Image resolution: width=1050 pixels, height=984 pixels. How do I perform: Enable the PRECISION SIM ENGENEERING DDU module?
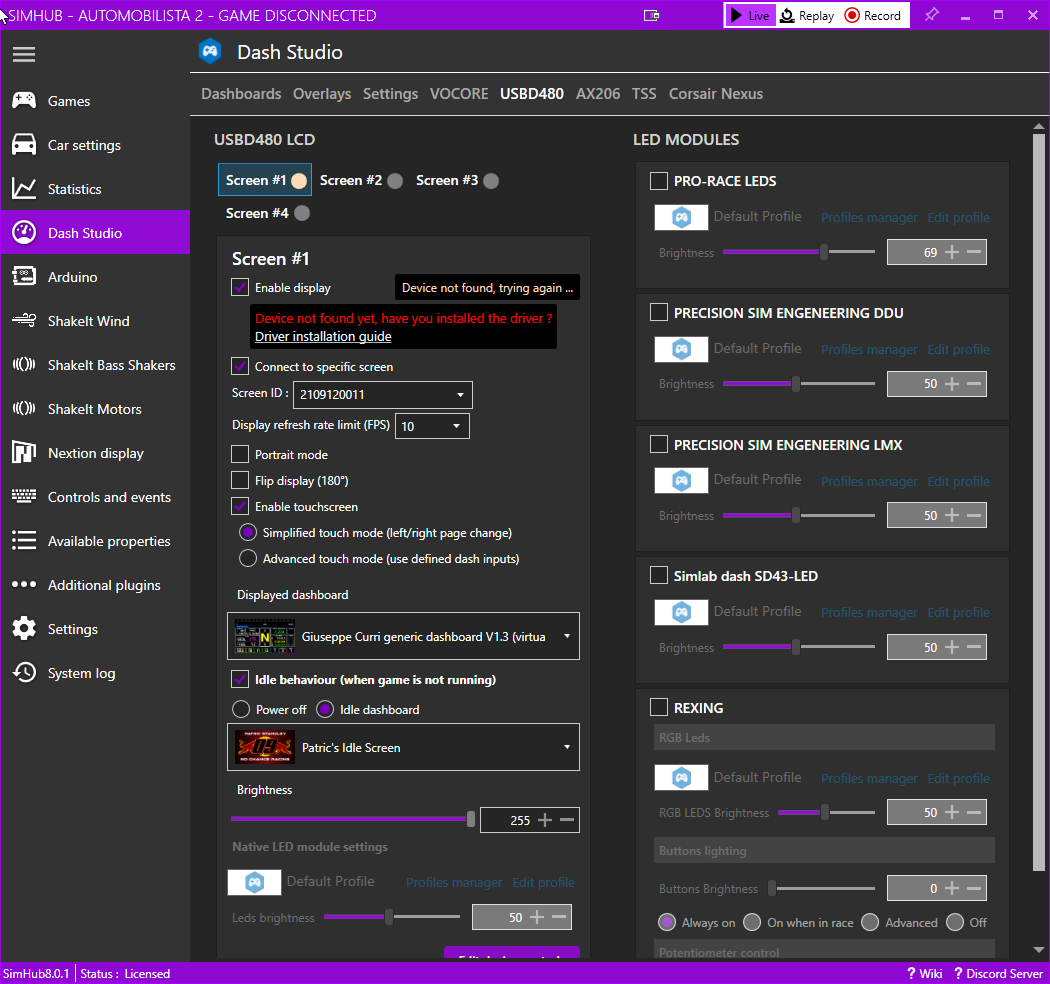[x=659, y=312]
